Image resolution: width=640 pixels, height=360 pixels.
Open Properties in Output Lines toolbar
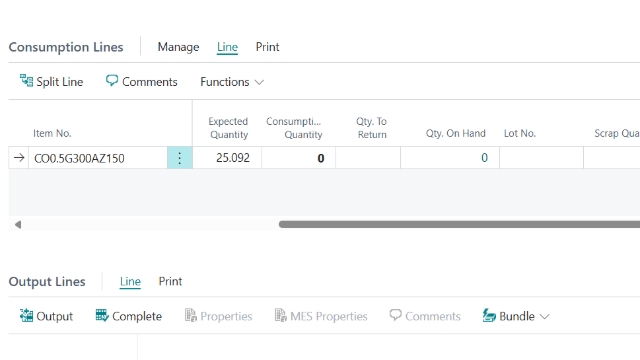pyautogui.click(x=218, y=316)
